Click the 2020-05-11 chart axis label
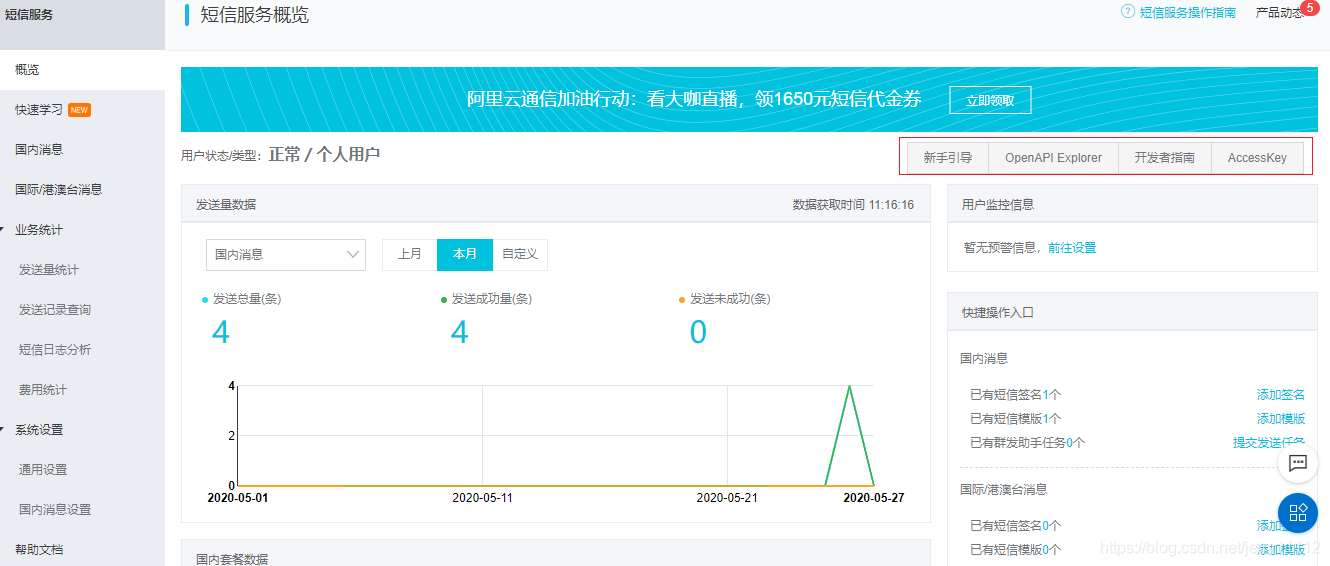This screenshot has width=1330, height=566. click(x=482, y=497)
